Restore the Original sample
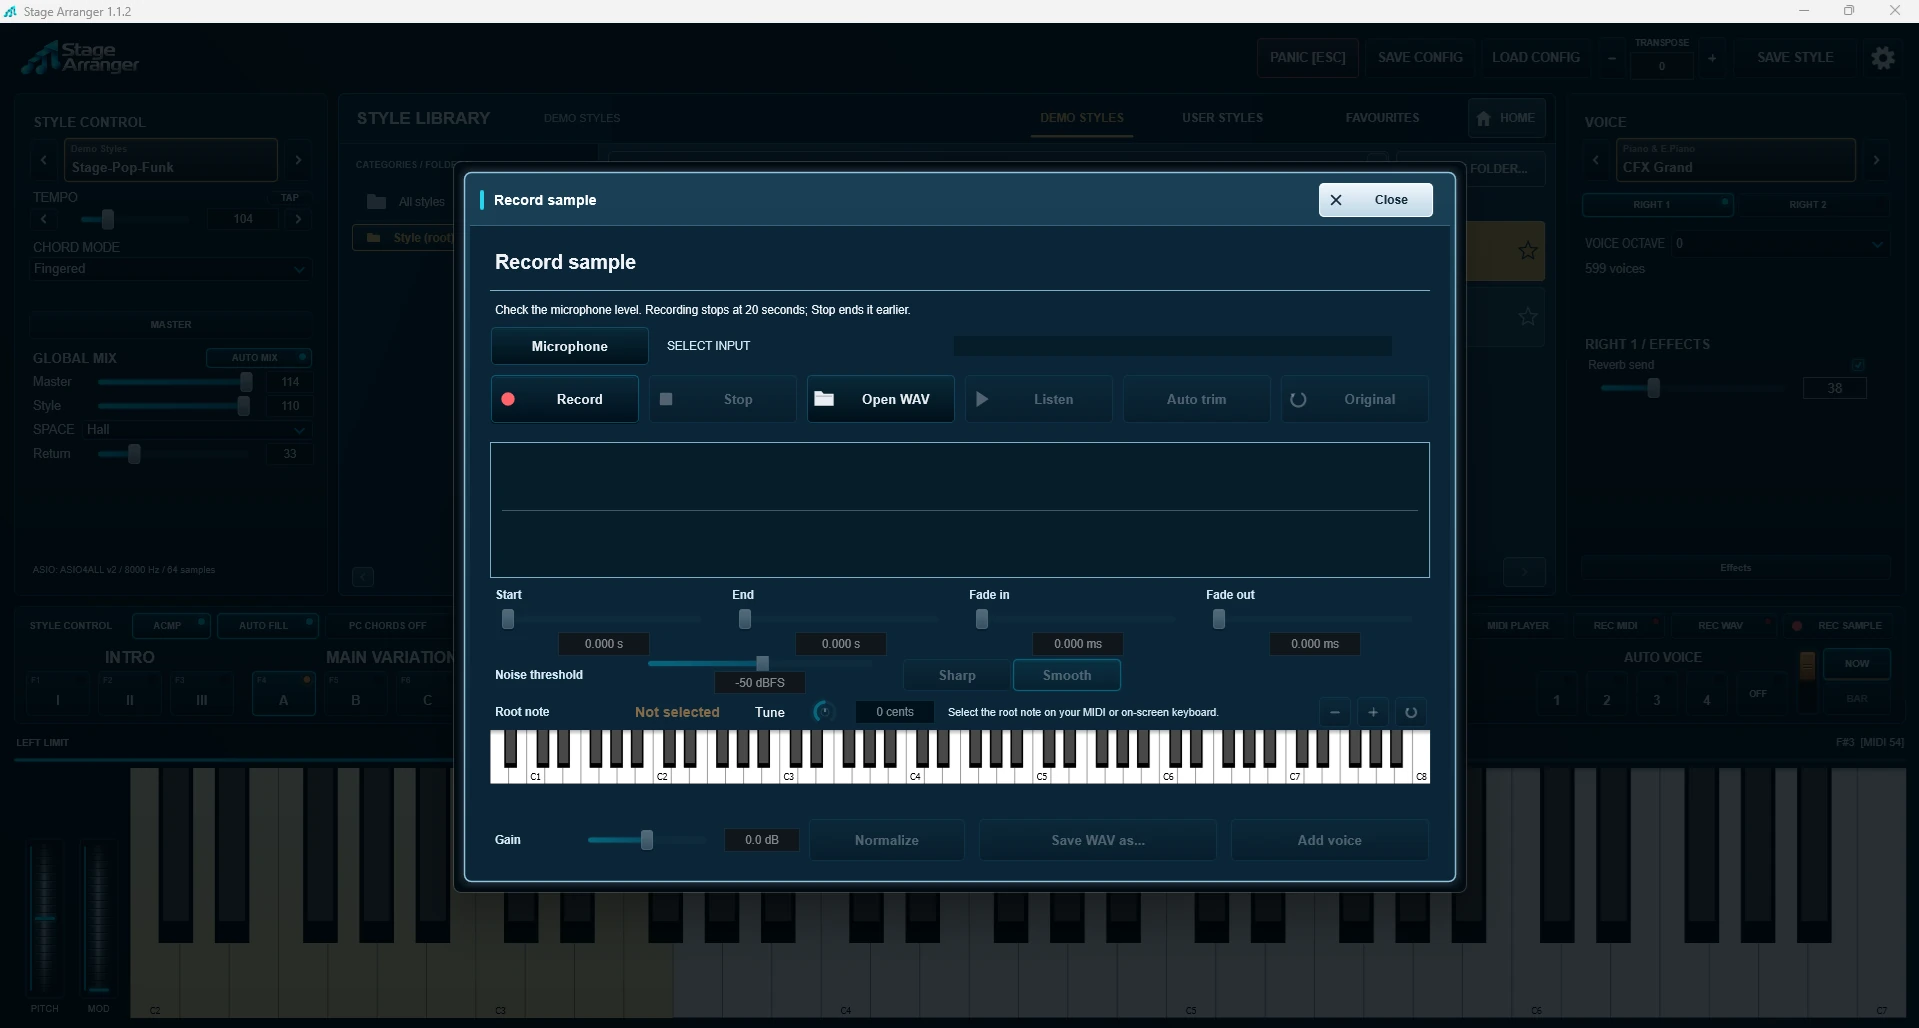Image resolution: width=1919 pixels, height=1028 pixels. coord(1355,399)
